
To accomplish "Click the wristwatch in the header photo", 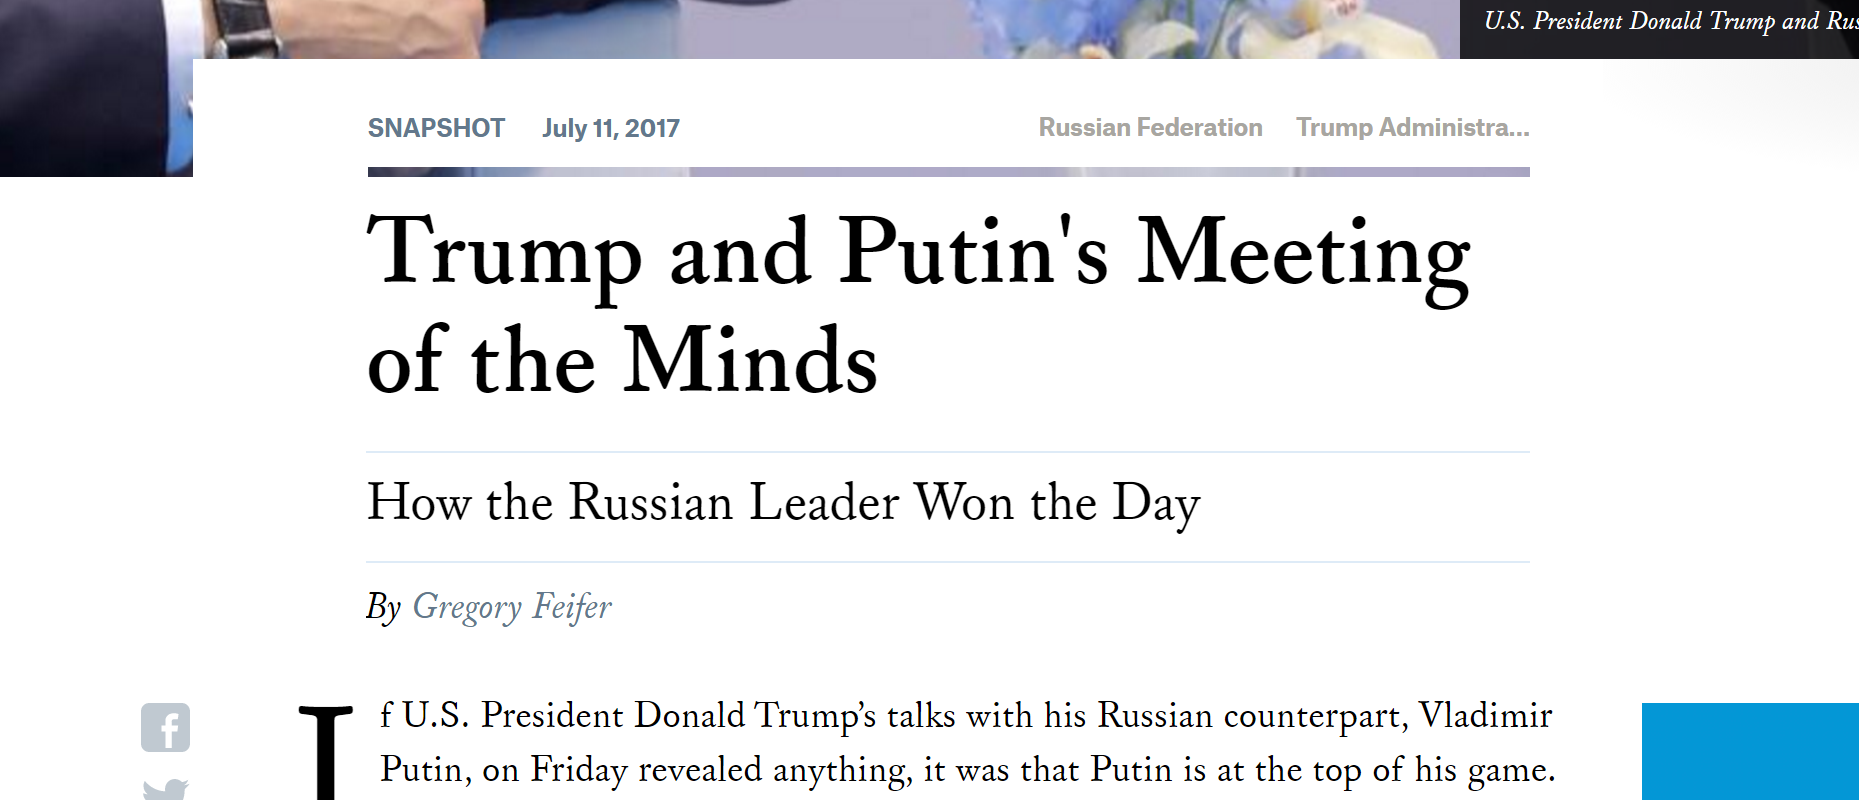I will point(244,26).
